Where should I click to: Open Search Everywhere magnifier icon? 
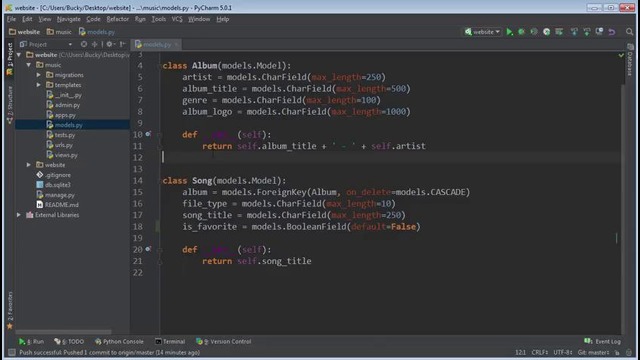pyautogui.click(x=629, y=32)
